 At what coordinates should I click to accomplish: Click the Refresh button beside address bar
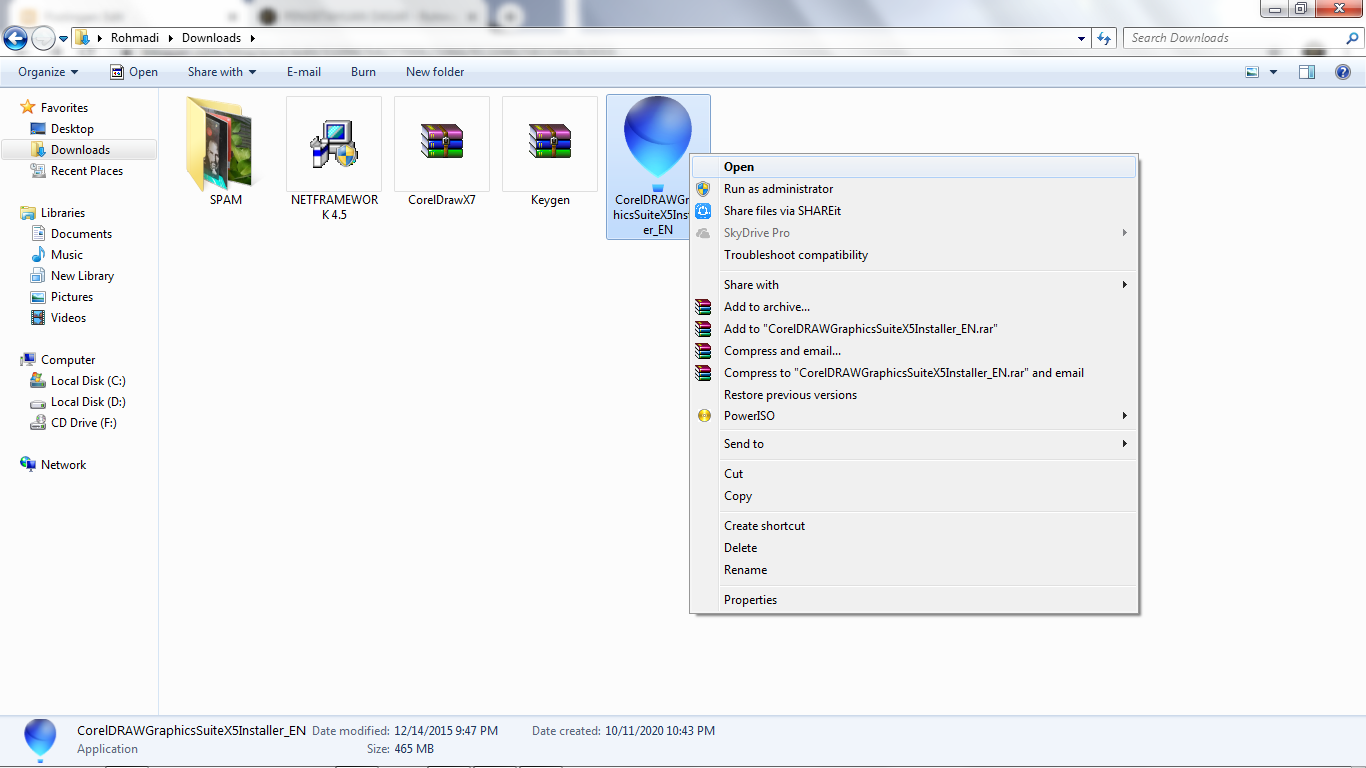[x=1104, y=38]
